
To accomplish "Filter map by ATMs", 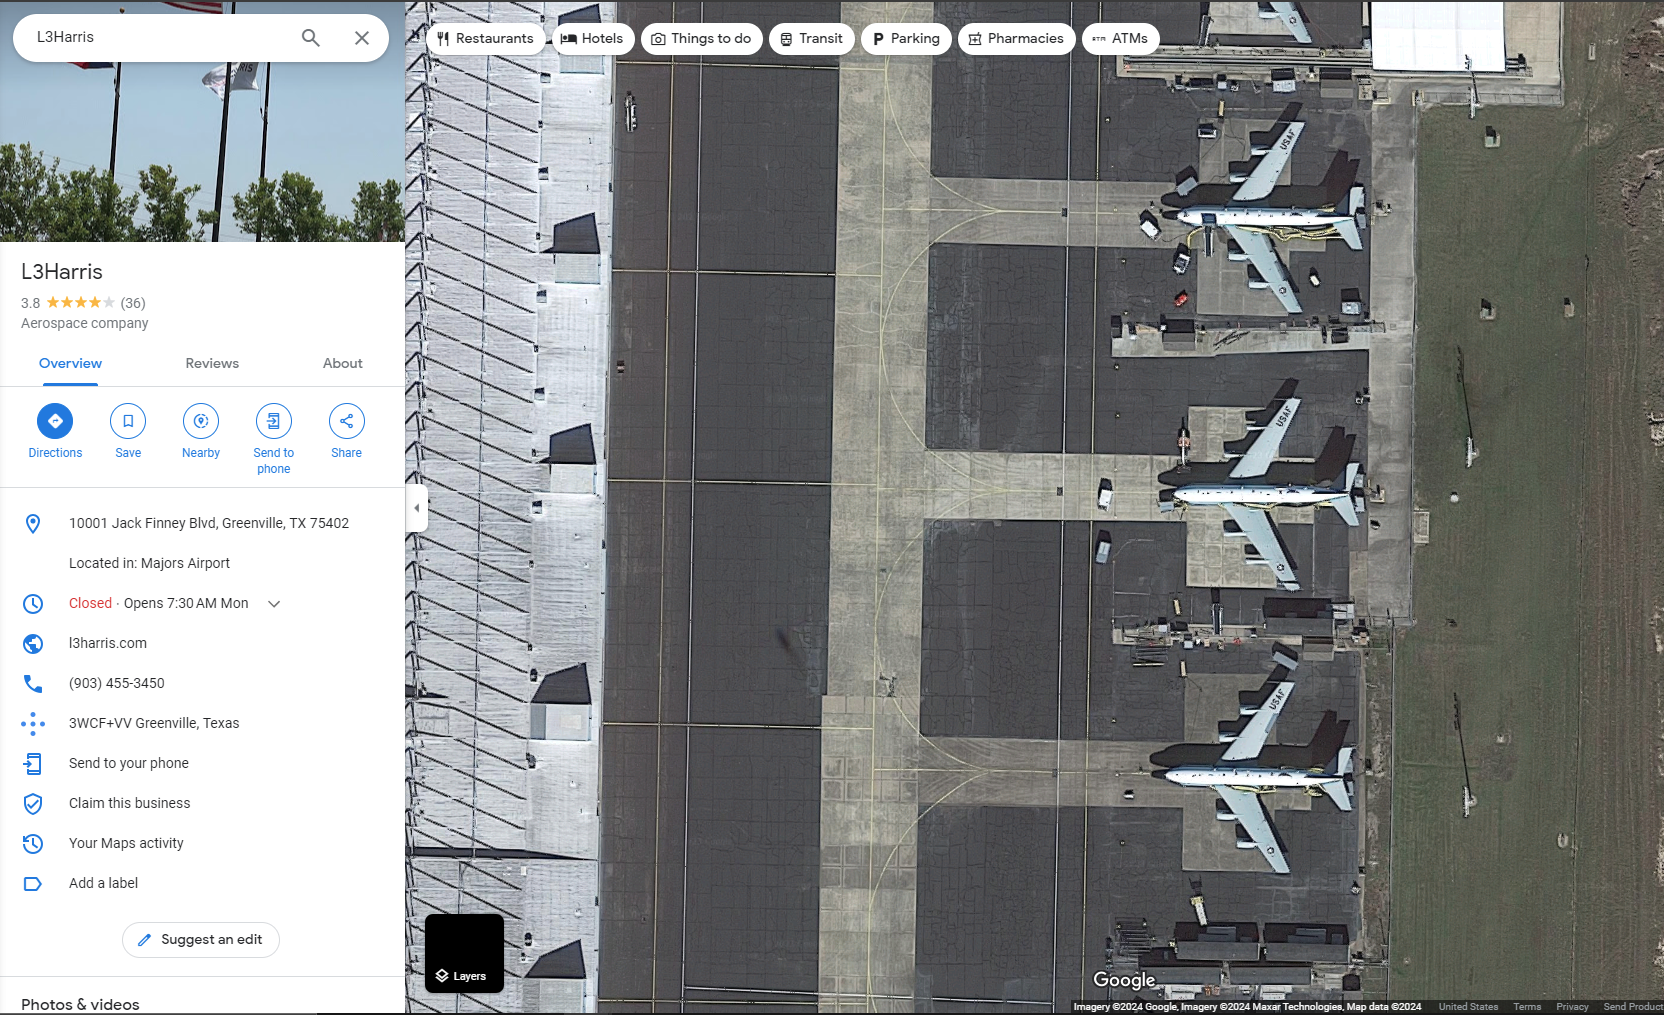I will (1121, 39).
